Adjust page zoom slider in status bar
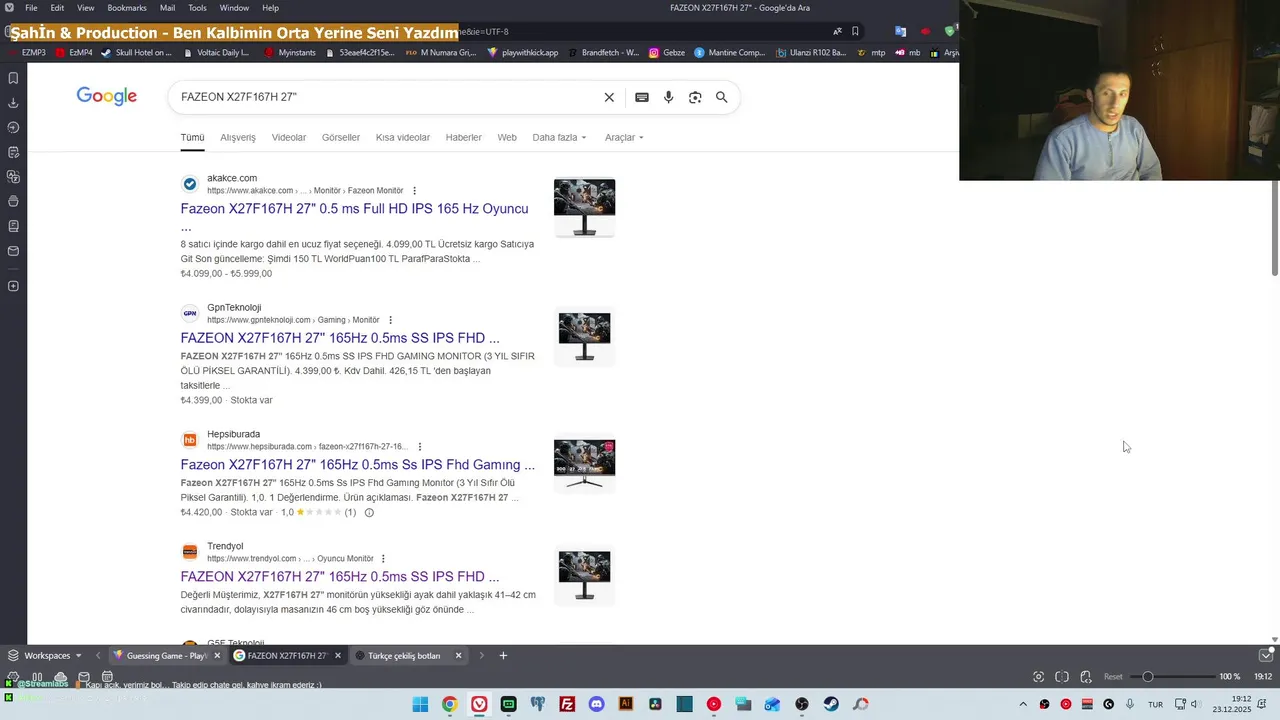Screen dimensions: 1280x720 (1171, 677)
